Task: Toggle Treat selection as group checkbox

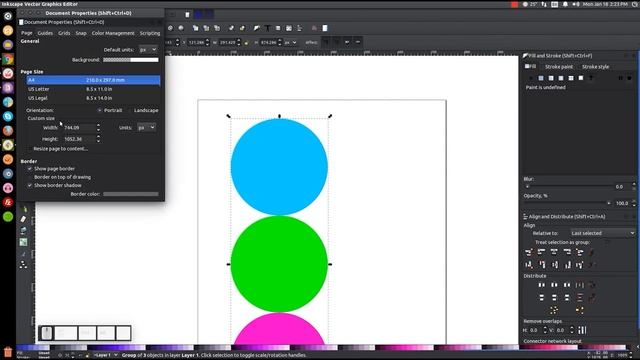Action: point(607,242)
